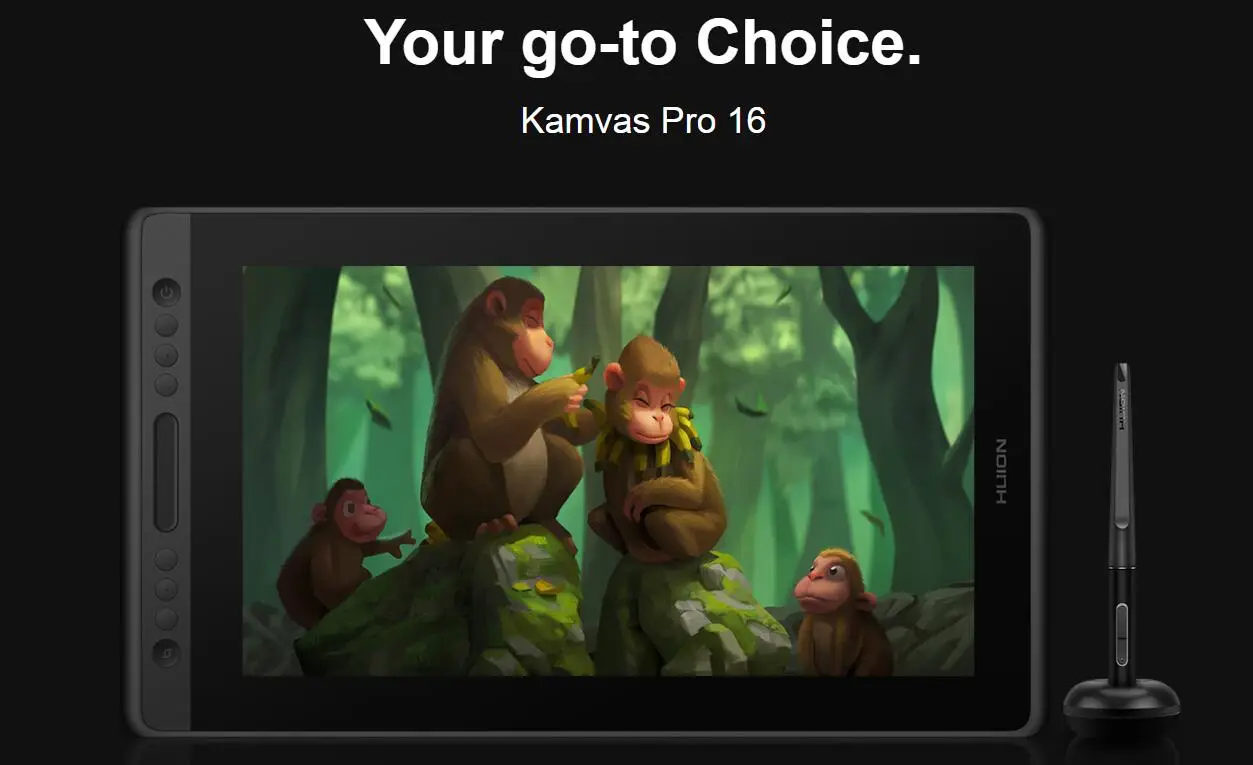Click the Kamvas Pro 16 product name
The image size is (1253, 765).
(x=643, y=121)
